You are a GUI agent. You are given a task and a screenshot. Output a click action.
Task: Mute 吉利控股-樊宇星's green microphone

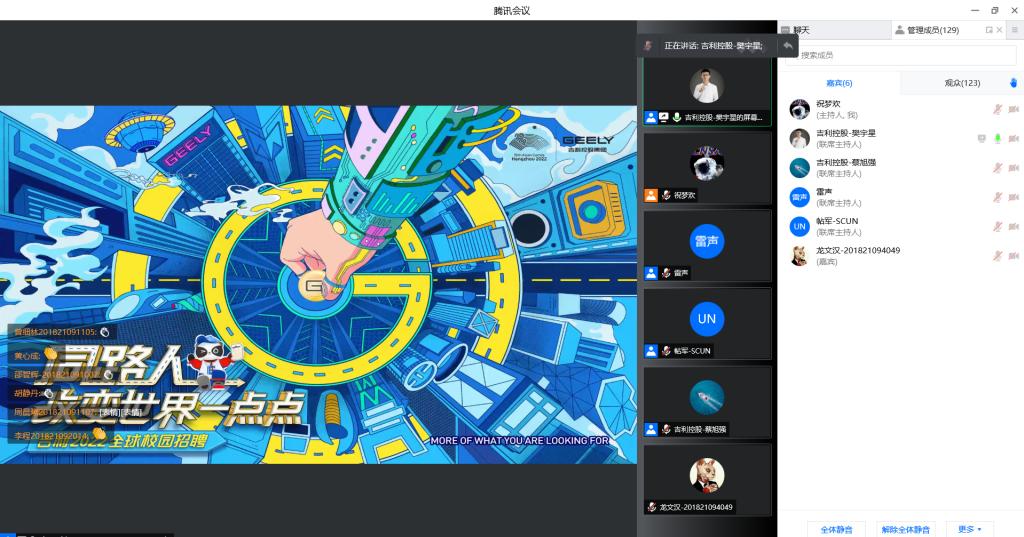[x=997, y=138]
